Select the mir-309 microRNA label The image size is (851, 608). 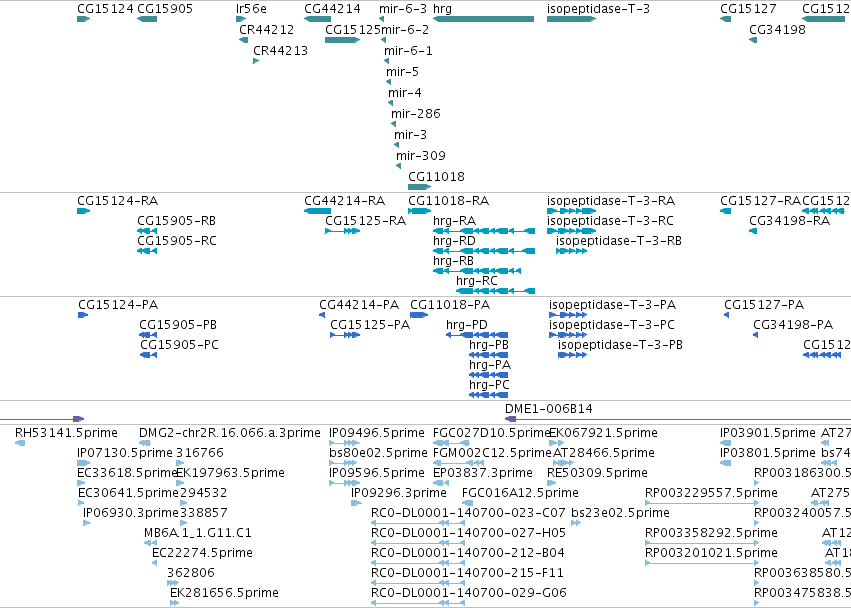pyautogui.click(x=421, y=155)
